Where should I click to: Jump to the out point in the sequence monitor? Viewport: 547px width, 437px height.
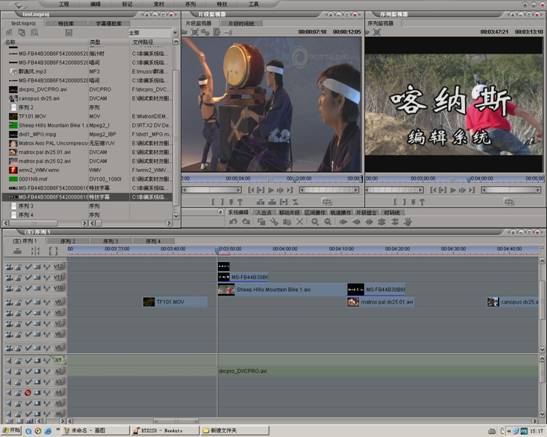pos(472,190)
